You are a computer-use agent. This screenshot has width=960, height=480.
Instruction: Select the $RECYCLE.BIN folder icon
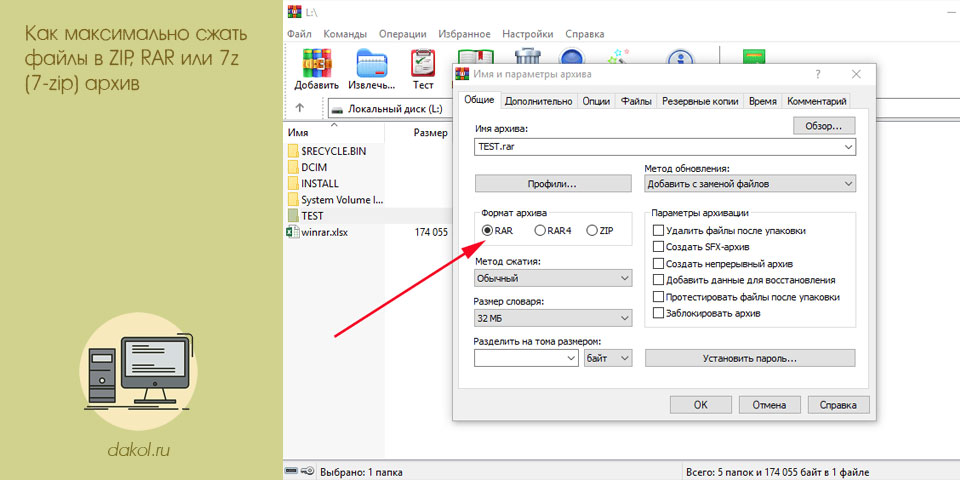click(x=293, y=151)
